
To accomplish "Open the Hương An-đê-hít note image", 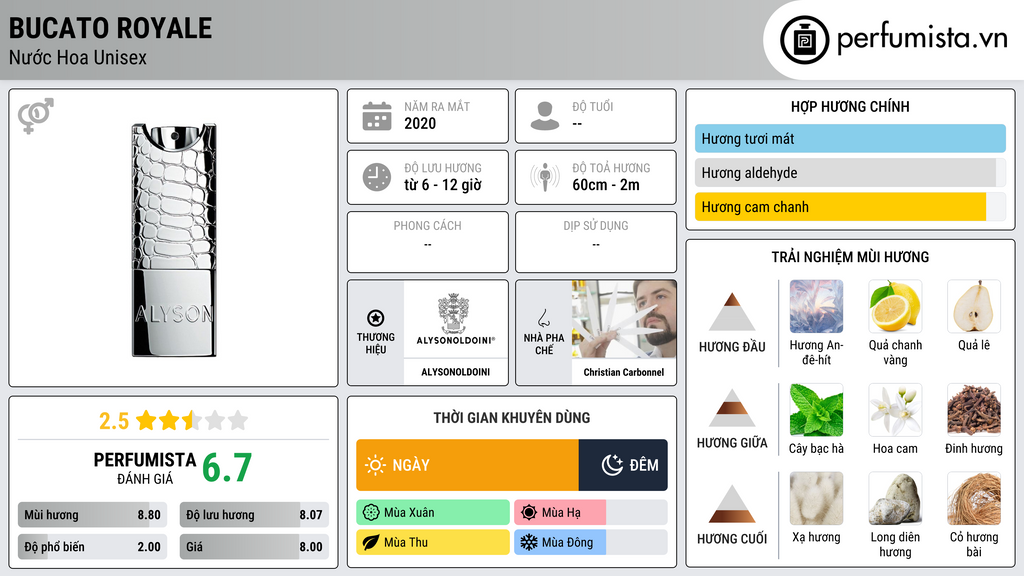I will point(816,307).
